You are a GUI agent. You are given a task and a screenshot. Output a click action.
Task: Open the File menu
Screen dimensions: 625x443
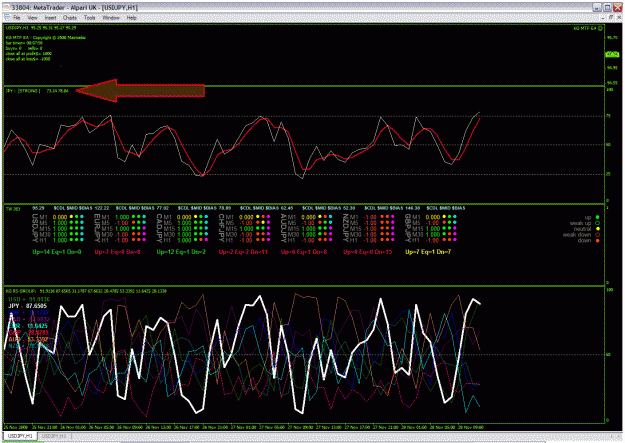click(x=17, y=18)
